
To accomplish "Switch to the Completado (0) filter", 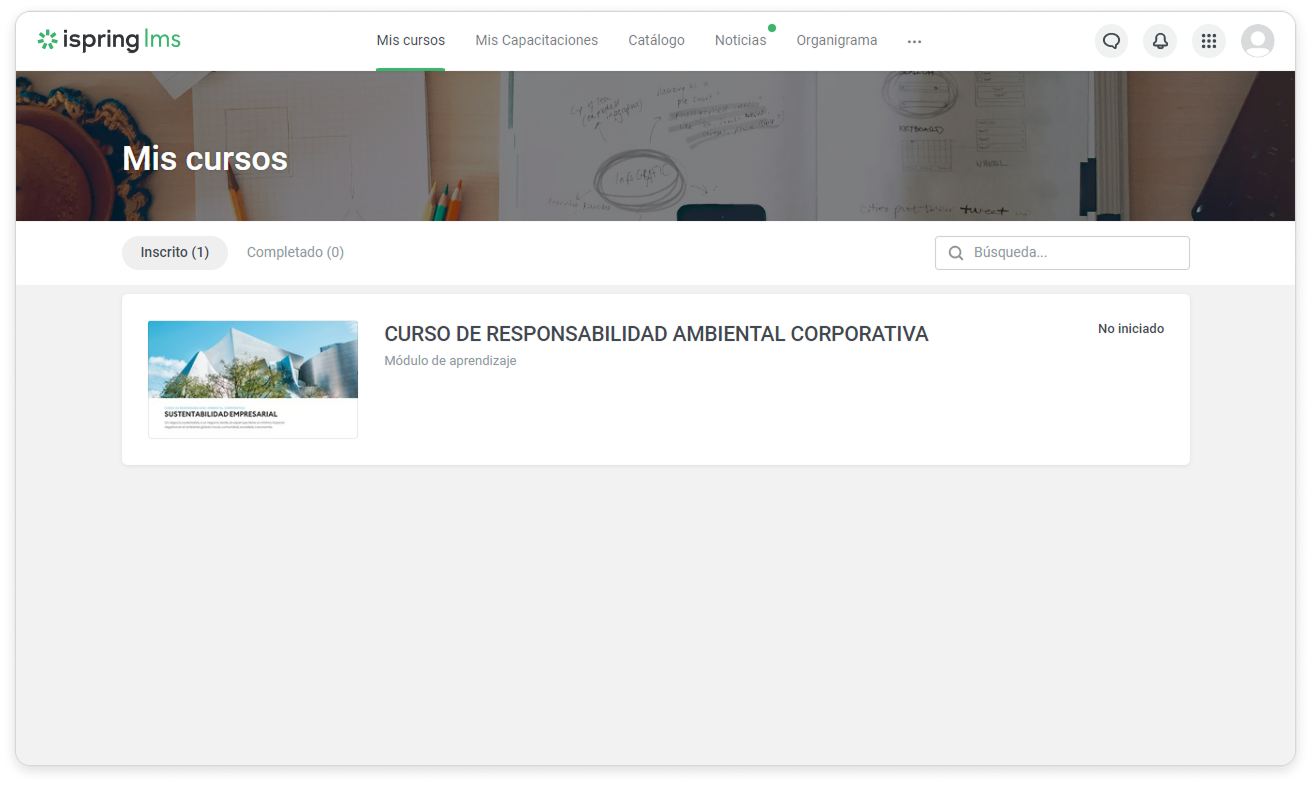I will pyautogui.click(x=295, y=253).
